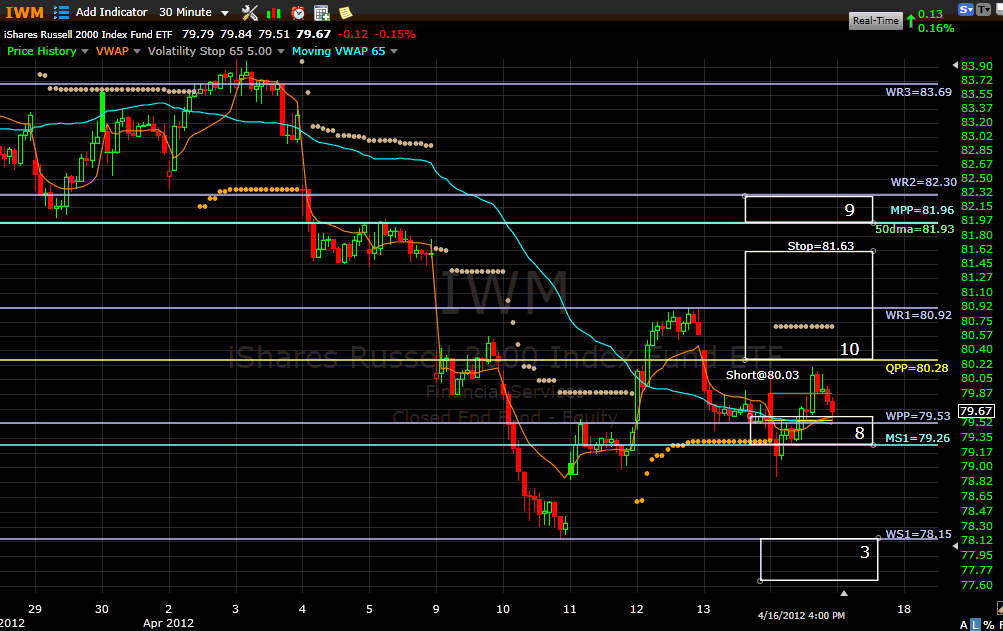Toggle the A scale option
This screenshot has height=631, width=1003.
tap(963, 625)
